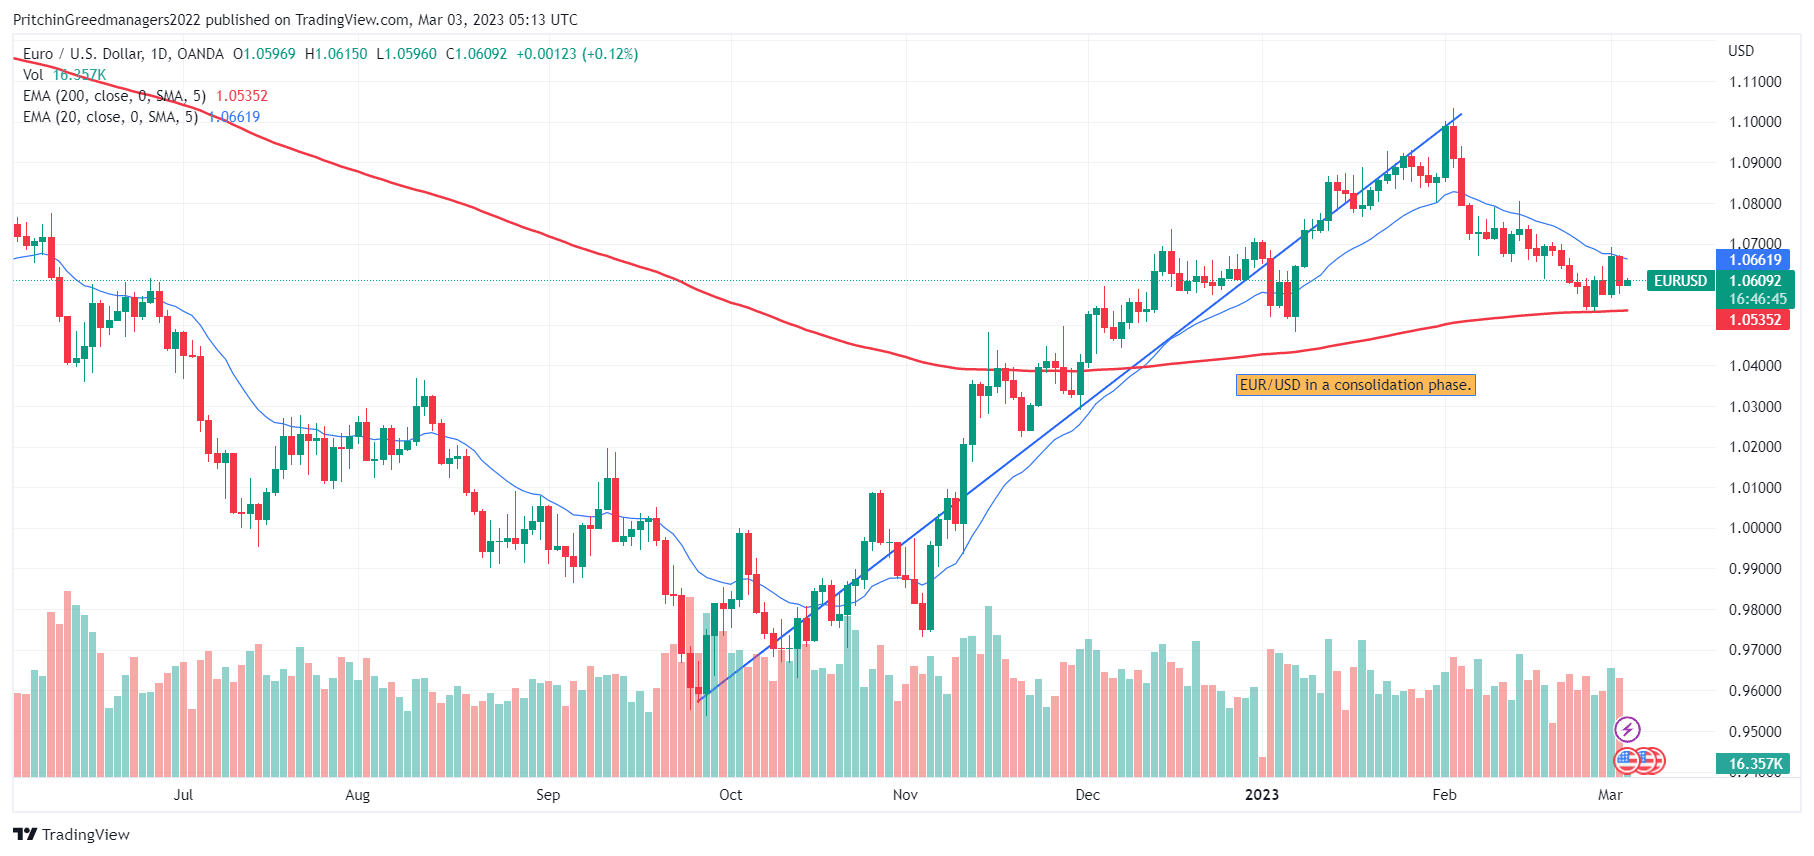1814x856 pixels.
Task: Click the 0.95000 price axis label
Action: (x=1755, y=732)
